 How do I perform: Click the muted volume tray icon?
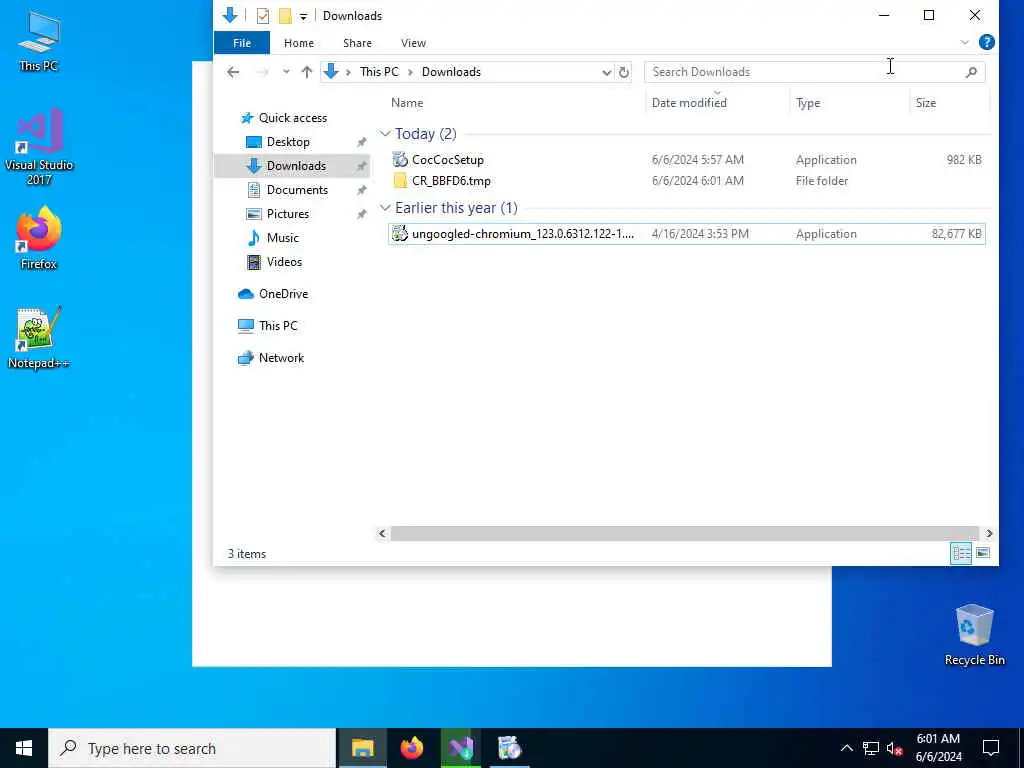[894, 748]
